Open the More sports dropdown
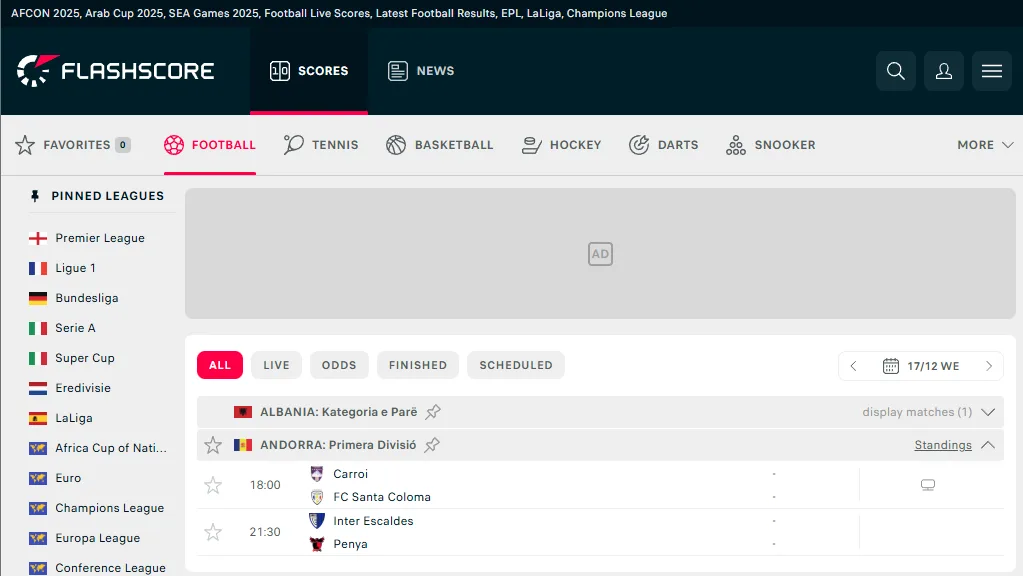 975,145
